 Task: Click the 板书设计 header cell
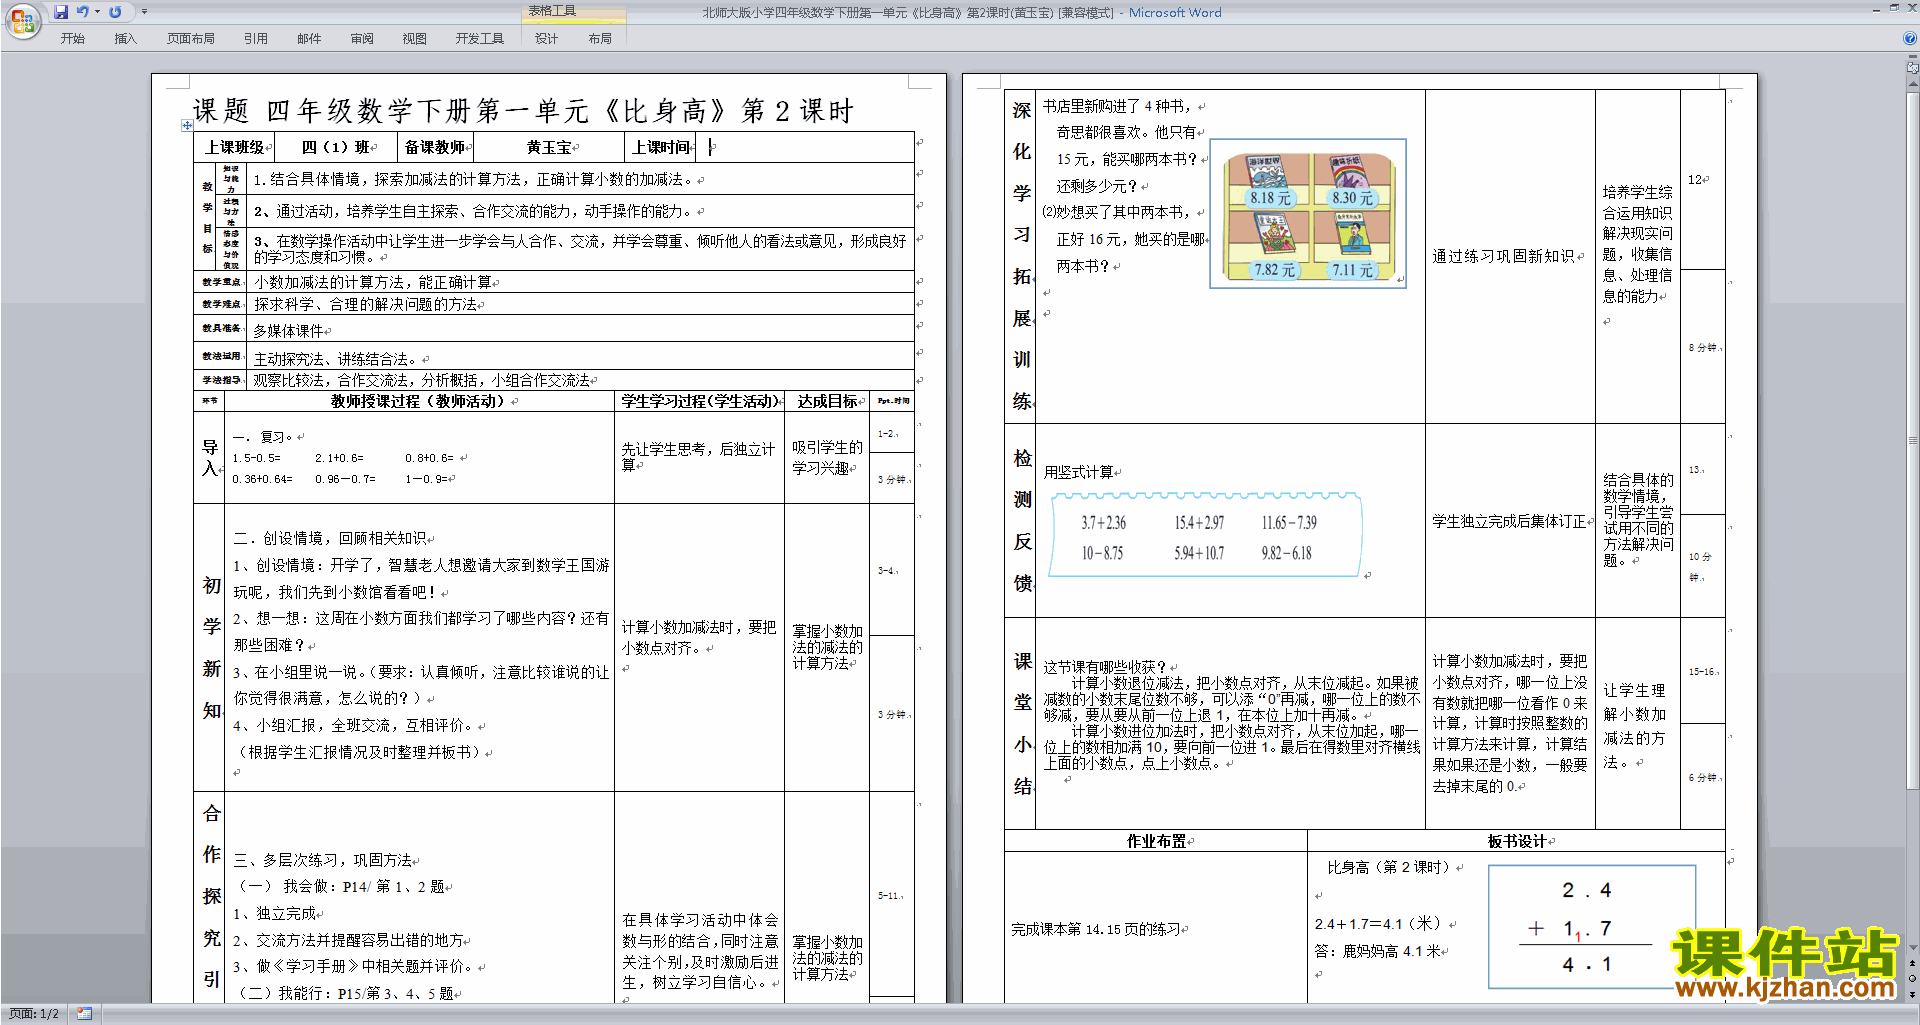pos(1516,841)
